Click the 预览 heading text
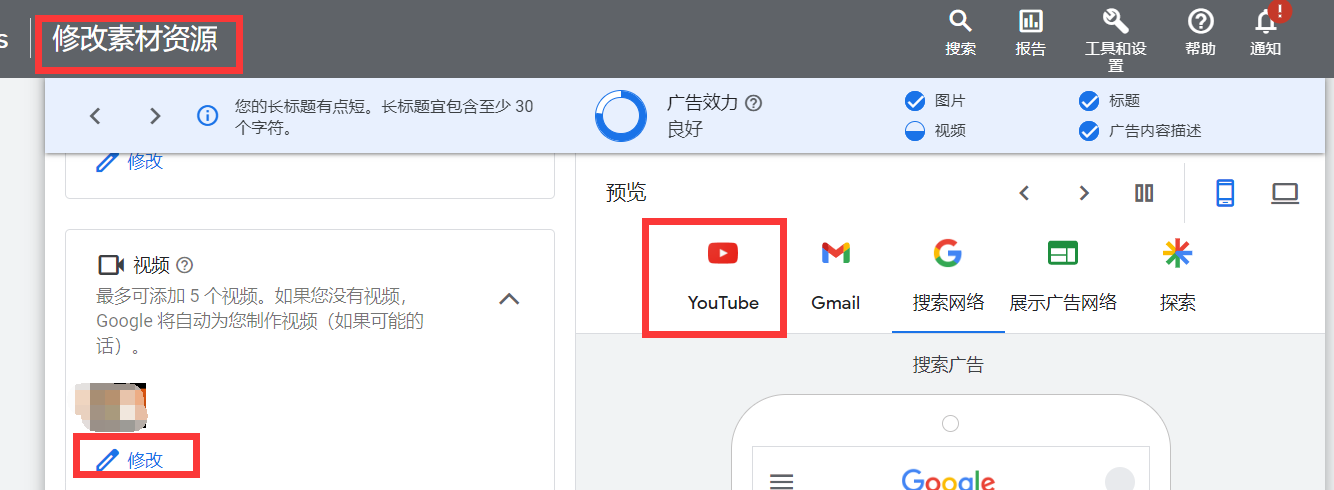The height and width of the screenshot is (490, 1334). (x=626, y=193)
